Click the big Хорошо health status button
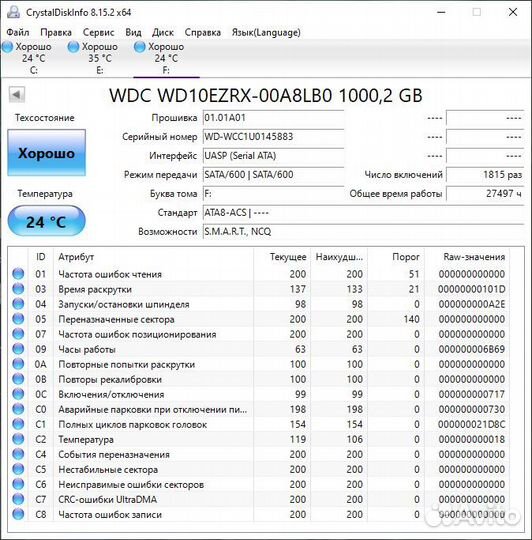532x540 pixels. (46, 153)
